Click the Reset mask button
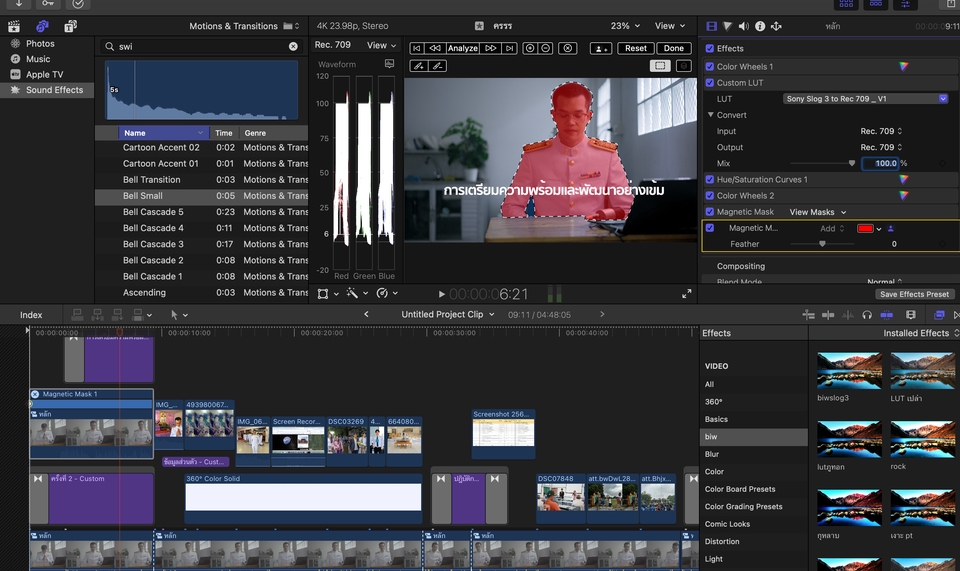 click(636, 48)
